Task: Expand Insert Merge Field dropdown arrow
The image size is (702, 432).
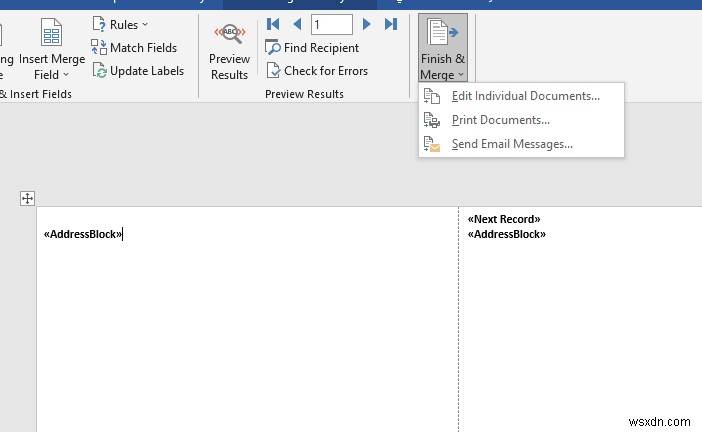Action: tap(66, 75)
